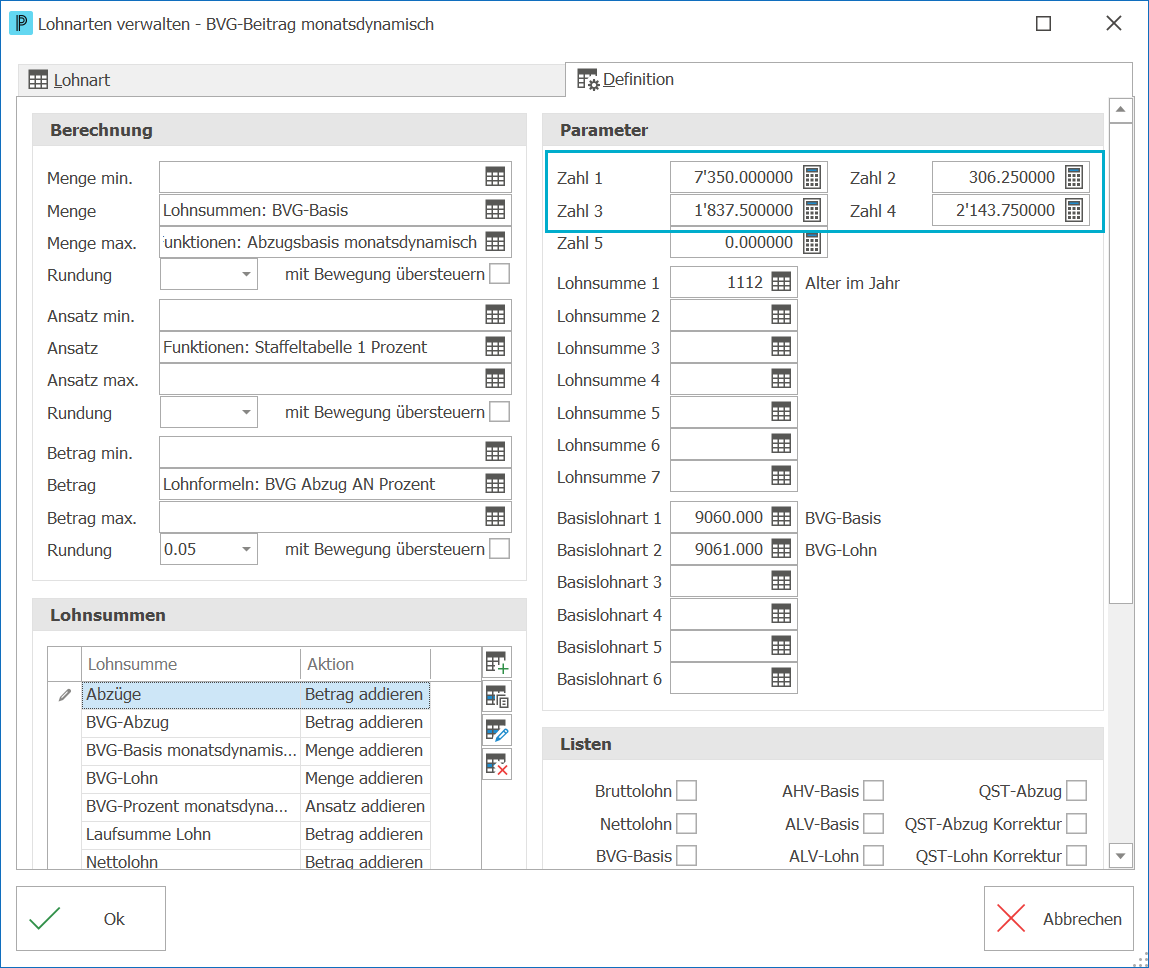Image resolution: width=1149 pixels, height=968 pixels.
Task: Switch to the Lohnart tab
Action: (291, 80)
